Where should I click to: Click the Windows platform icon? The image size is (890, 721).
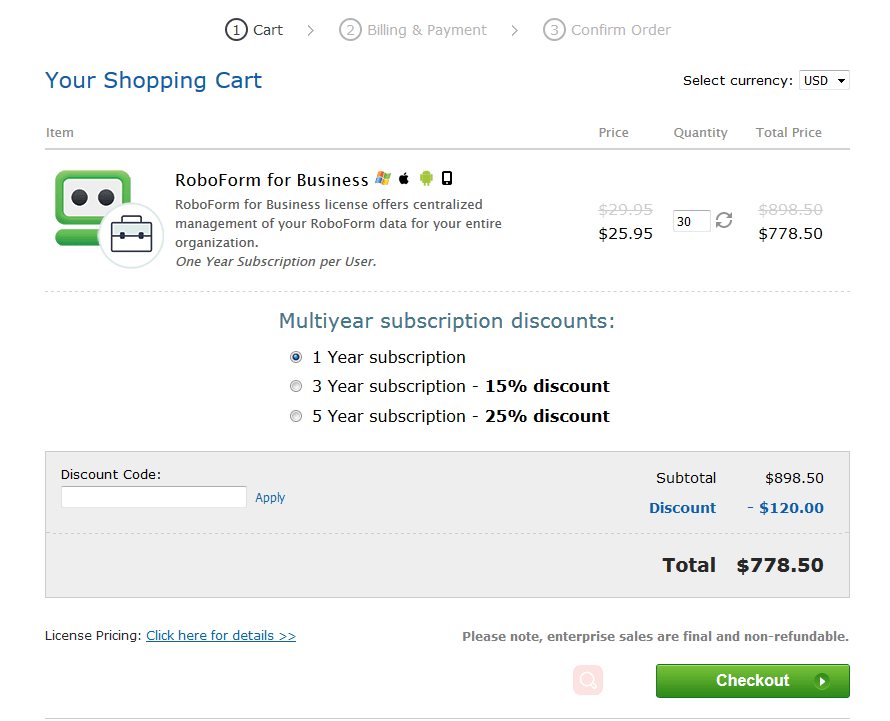tap(383, 179)
